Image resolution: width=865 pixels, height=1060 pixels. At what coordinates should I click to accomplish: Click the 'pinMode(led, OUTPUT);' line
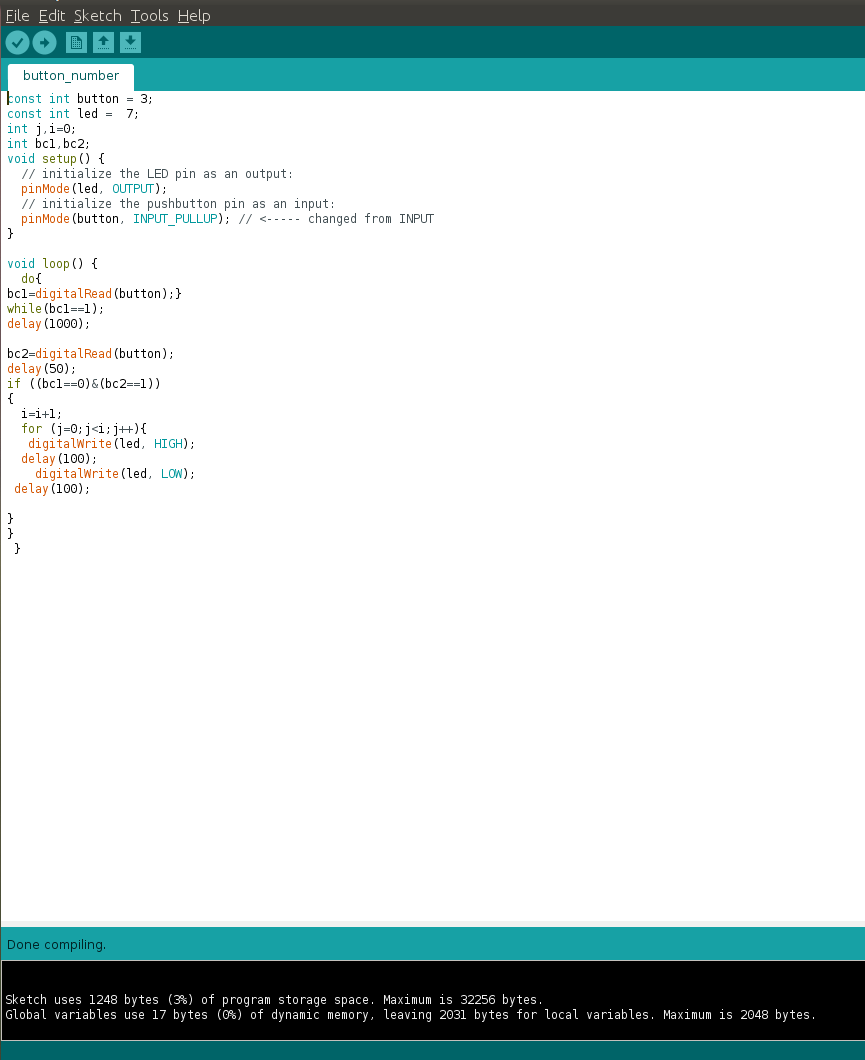pos(94,189)
